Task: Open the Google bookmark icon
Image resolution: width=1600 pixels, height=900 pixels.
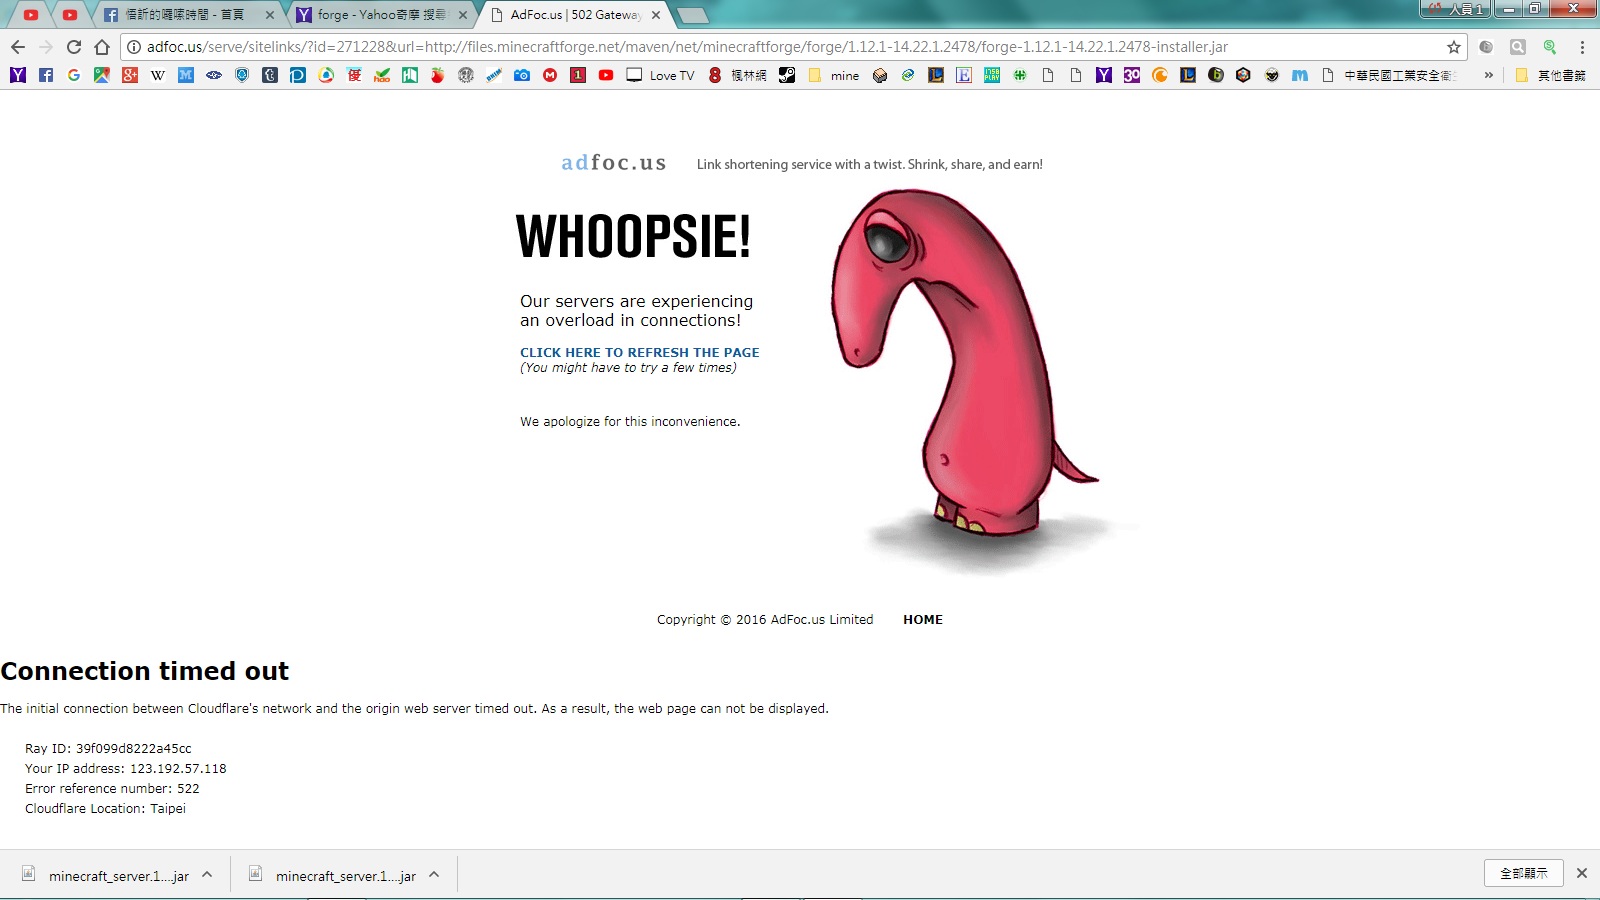Action: [74, 75]
